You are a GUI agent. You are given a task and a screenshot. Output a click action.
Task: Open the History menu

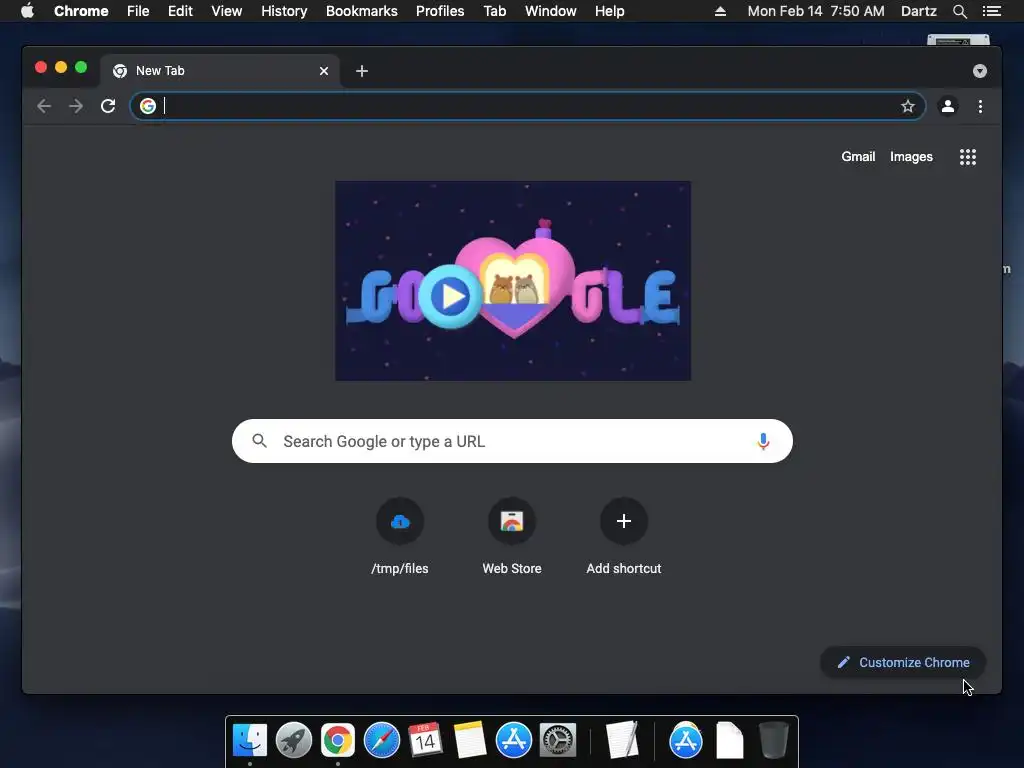284,11
